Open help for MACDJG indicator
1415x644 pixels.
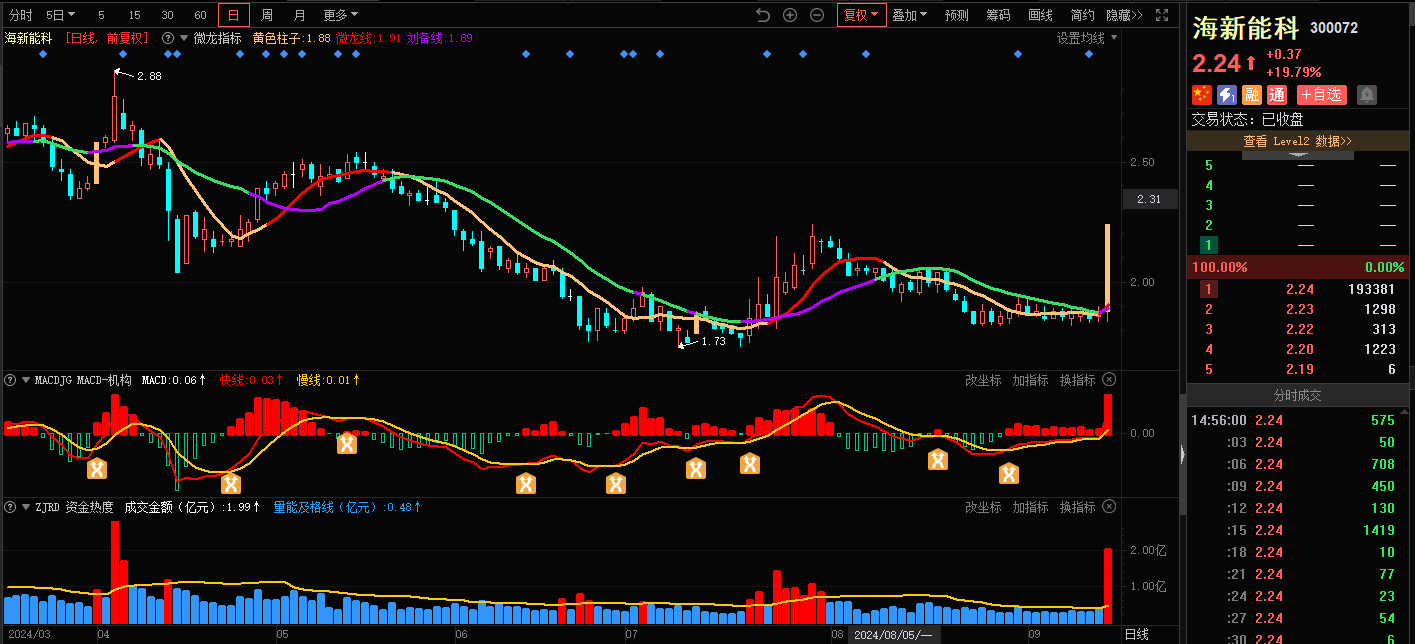coord(10,380)
